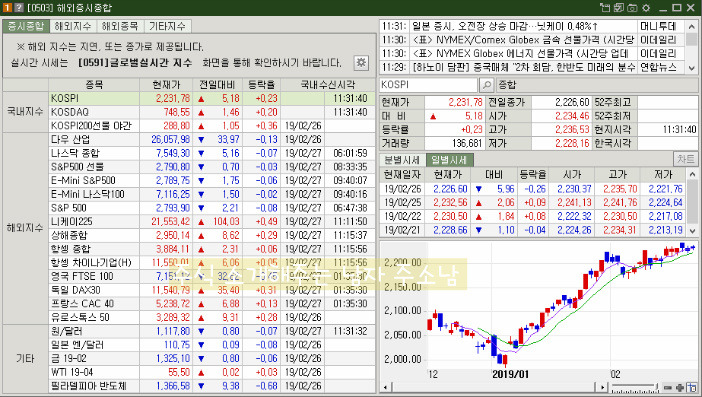This screenshot has width=702, height=397.
Task: Open settings gear beside the real-time notice
Action: pyautogui.click(x=361, y=62)
